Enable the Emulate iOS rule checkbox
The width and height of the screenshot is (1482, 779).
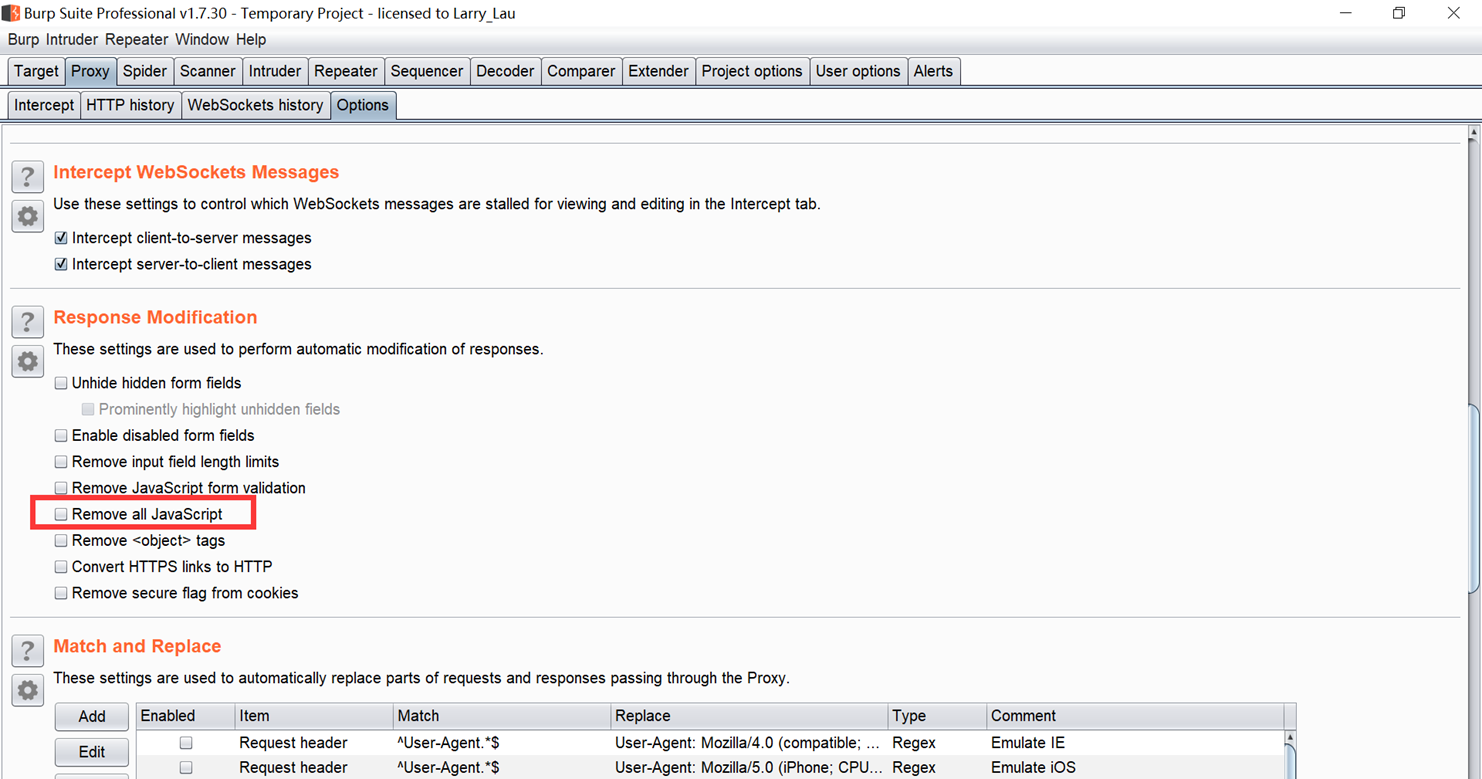[x=186, y=768]
